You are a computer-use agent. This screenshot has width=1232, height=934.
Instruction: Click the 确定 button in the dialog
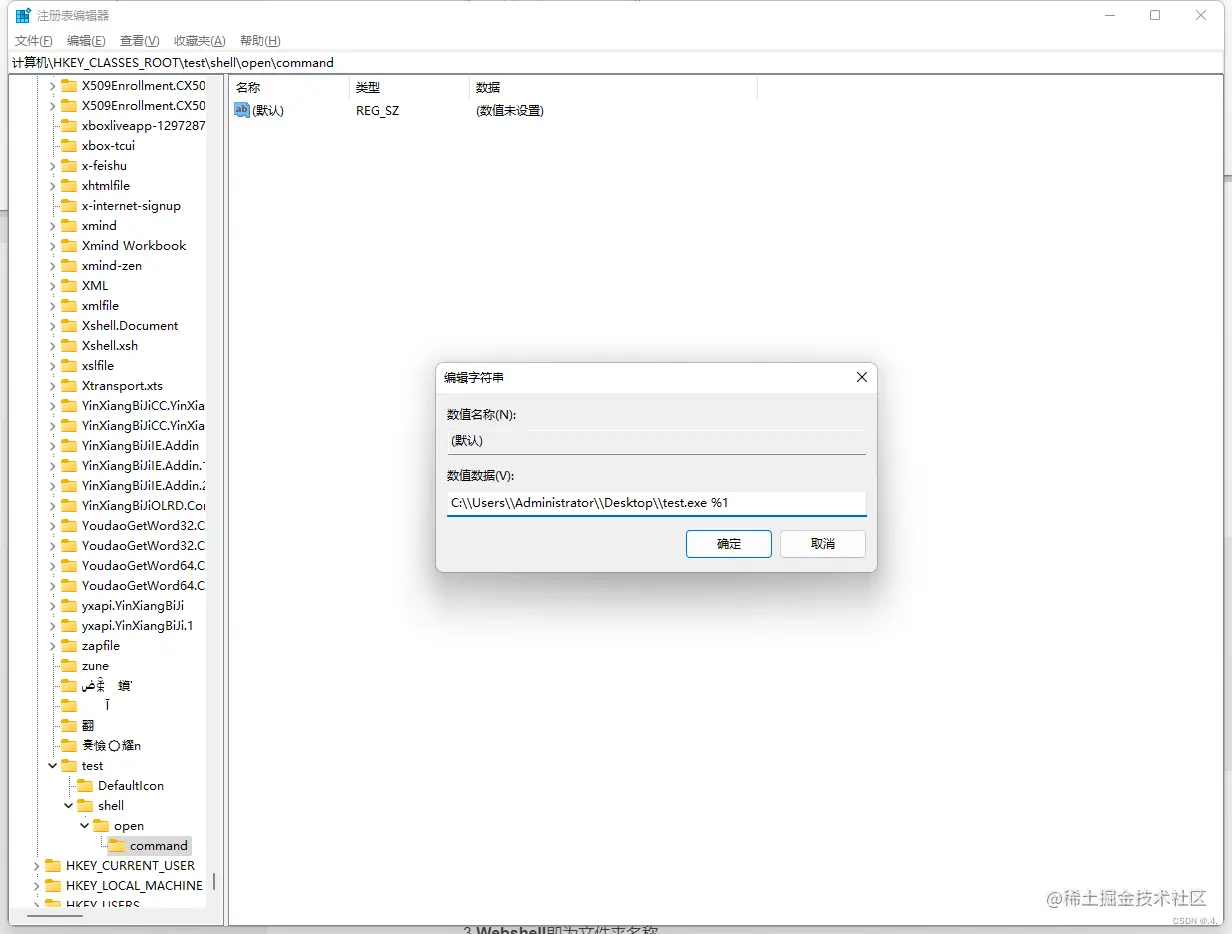[729, 544]
